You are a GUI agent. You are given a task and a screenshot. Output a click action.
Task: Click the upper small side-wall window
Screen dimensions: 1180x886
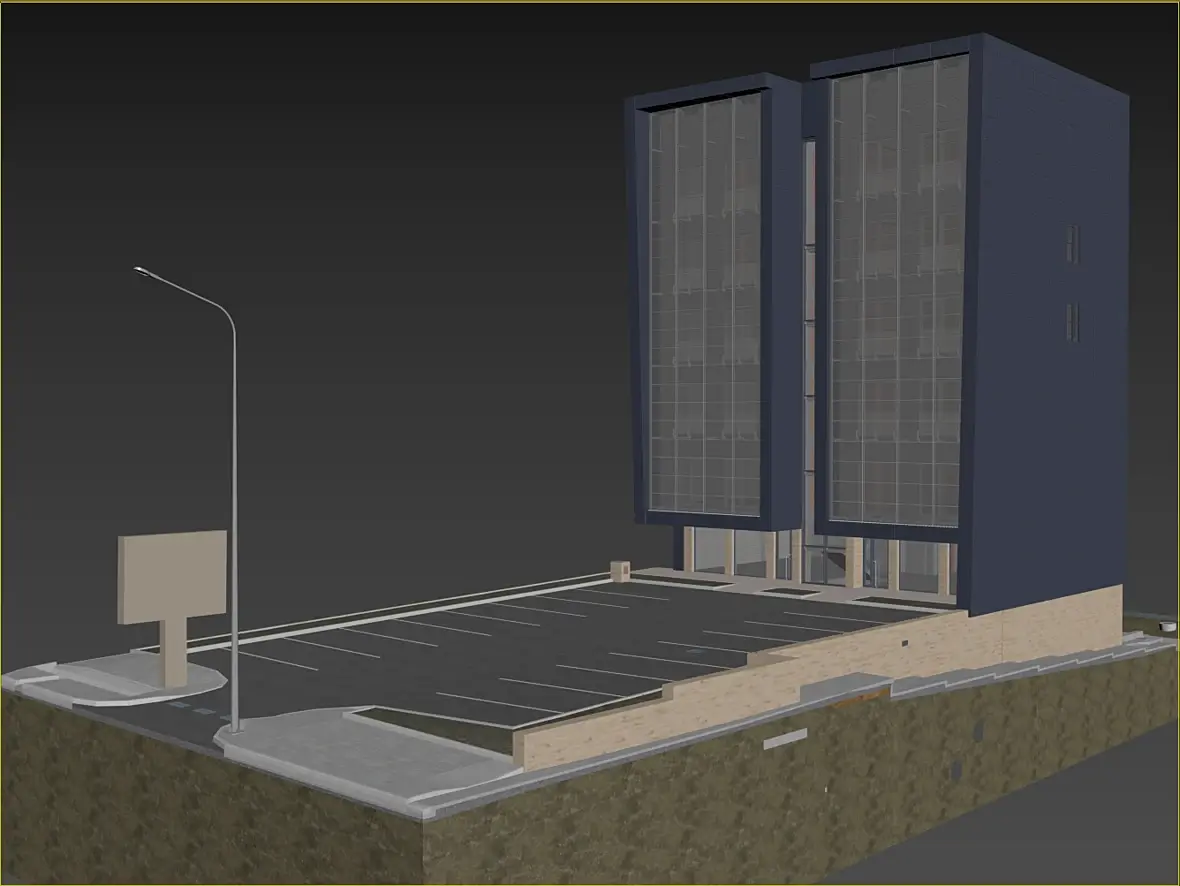pos(1072,245)
